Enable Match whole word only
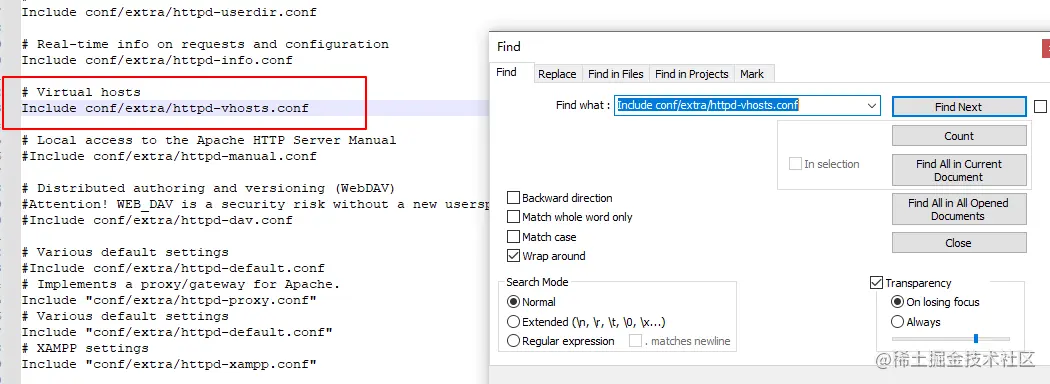The height and width of the screenshot is (384, 1050). [x=514, y=216]
